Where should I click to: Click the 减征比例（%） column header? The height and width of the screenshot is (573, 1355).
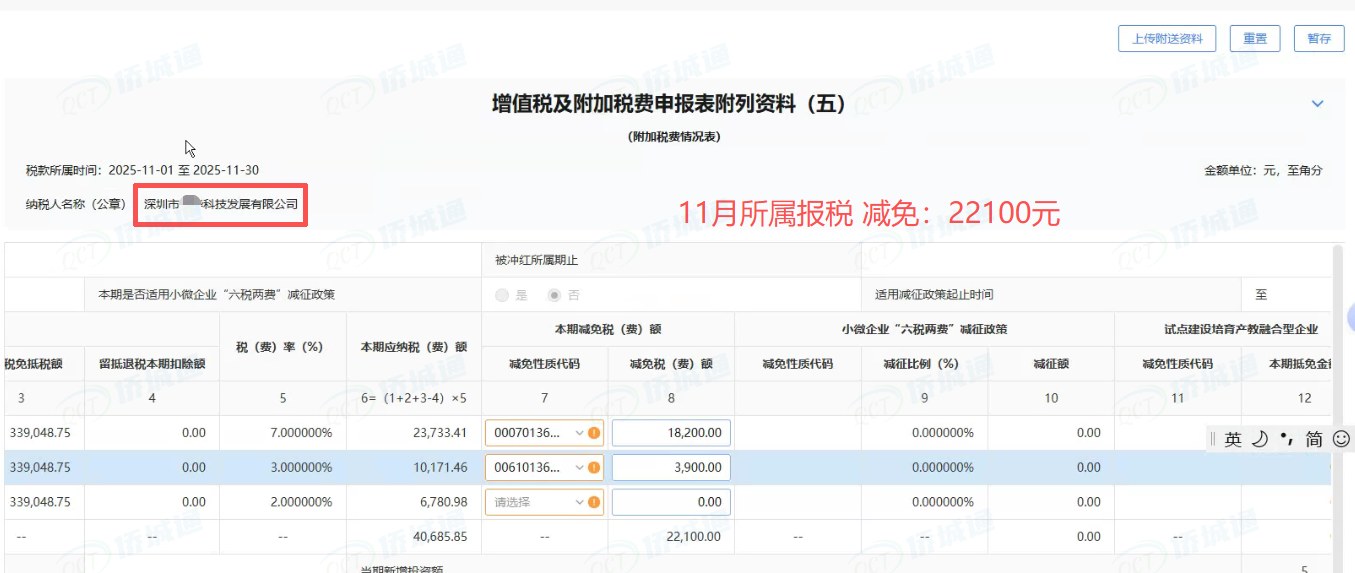click(924, 363)
